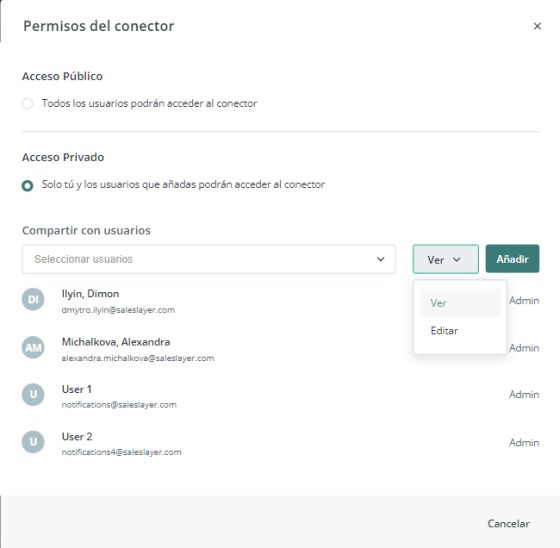Click the Admin role for User 2
Viewport: 560px width, 548px height.
(x=524, y=443)
